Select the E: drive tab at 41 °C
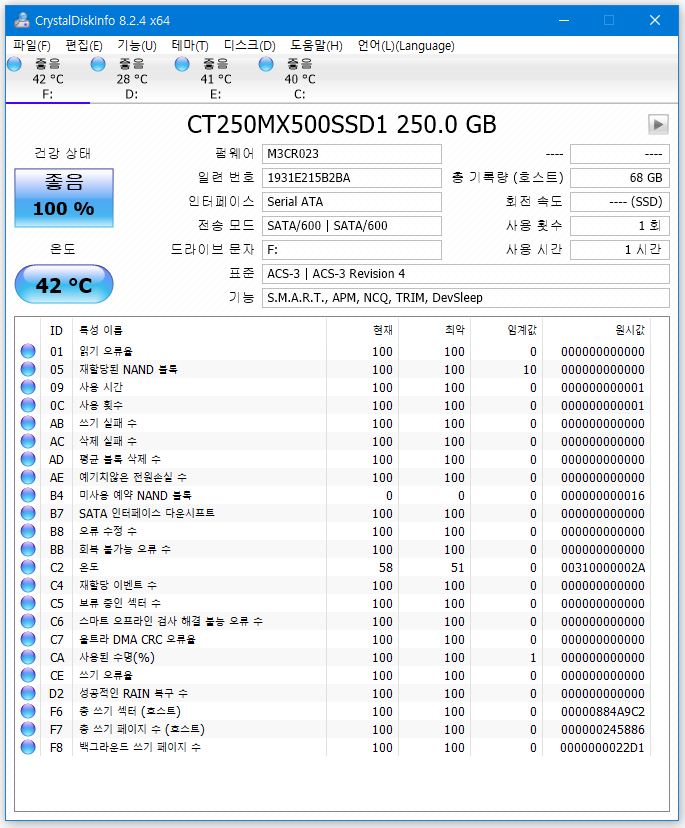 click(x=215, y=79)
